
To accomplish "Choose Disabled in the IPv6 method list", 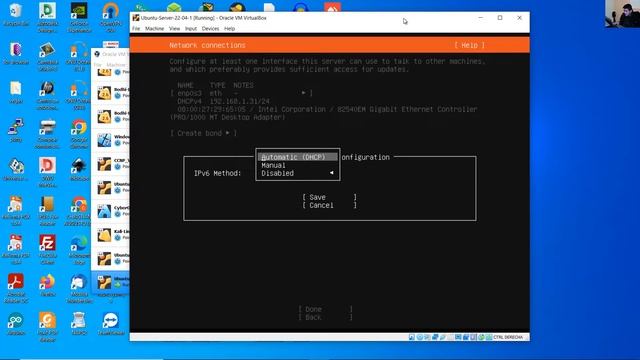I will [x=298, y=173].
